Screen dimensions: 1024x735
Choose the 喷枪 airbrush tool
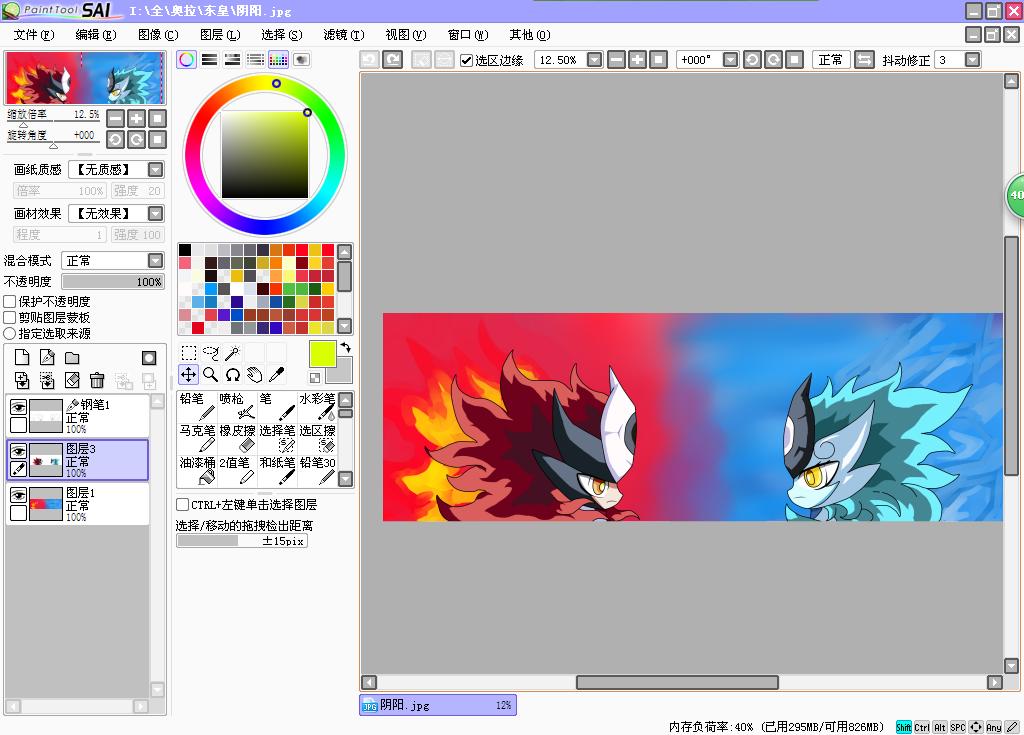point(237,406)
